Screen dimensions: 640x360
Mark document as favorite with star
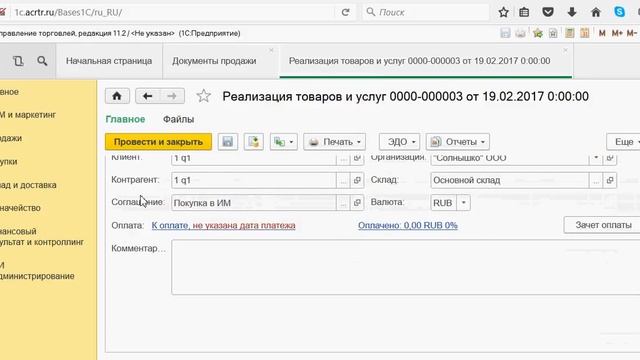pos(203,96)
